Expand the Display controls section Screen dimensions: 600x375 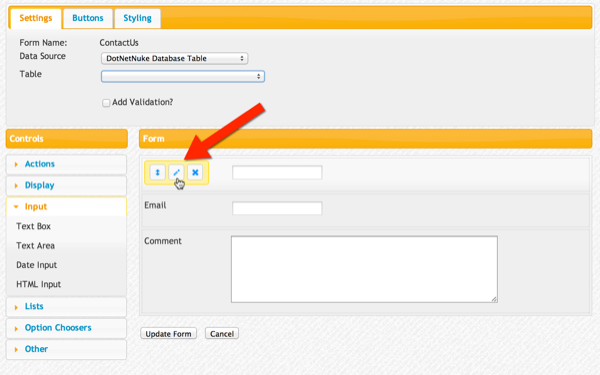66,186
